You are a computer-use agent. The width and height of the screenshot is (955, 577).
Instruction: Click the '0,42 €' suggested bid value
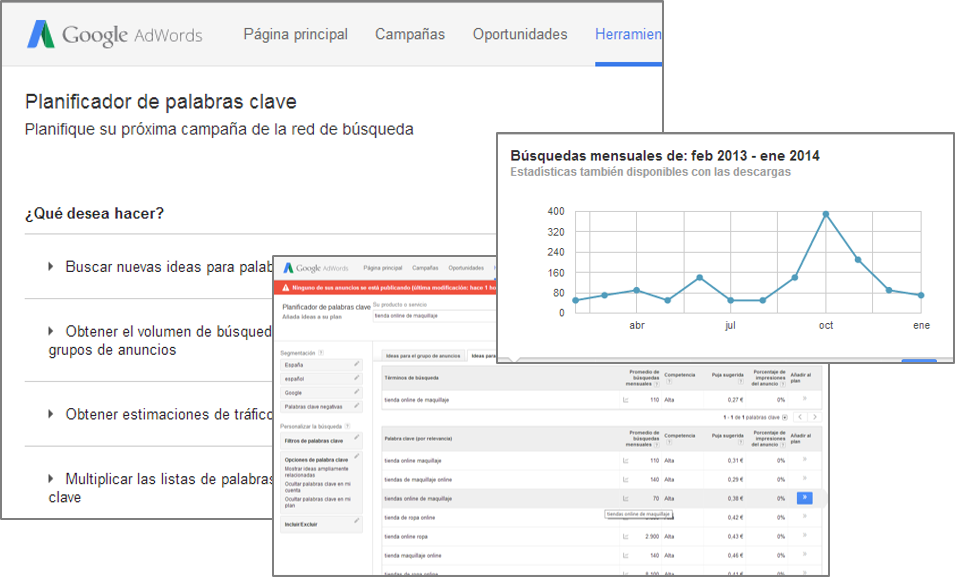735,518
